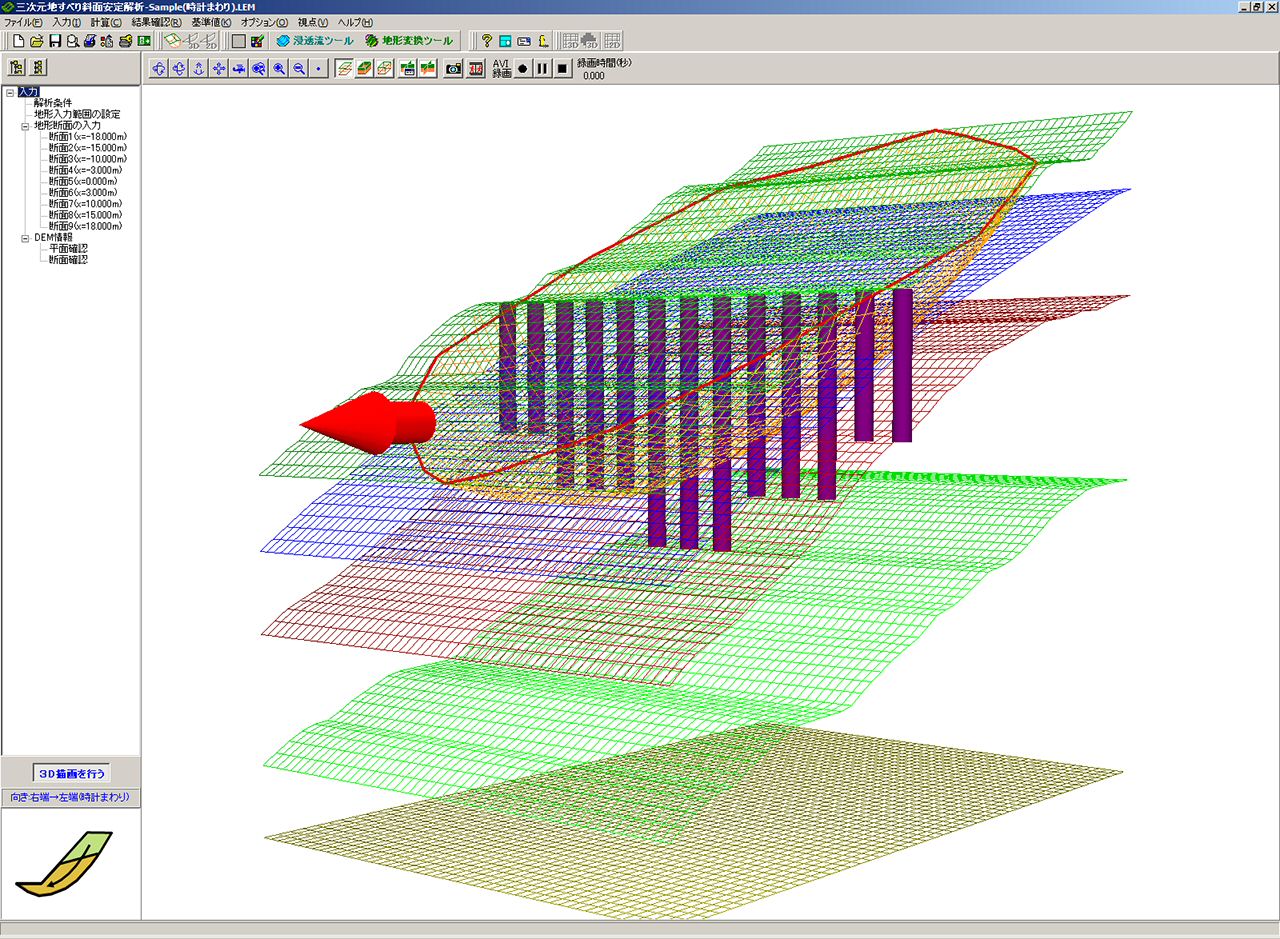This screenshot has height=939, width=1280.
Task: Click the yellow question mark help icon
Action: pos(487,41)
